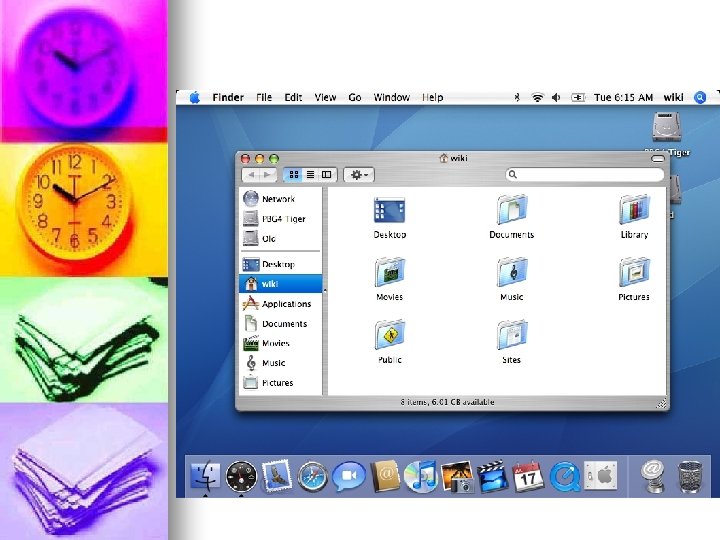Select the Desktop folder icon in window
The width and height of the screenshot is (720, 540).
tap(389, 211)
